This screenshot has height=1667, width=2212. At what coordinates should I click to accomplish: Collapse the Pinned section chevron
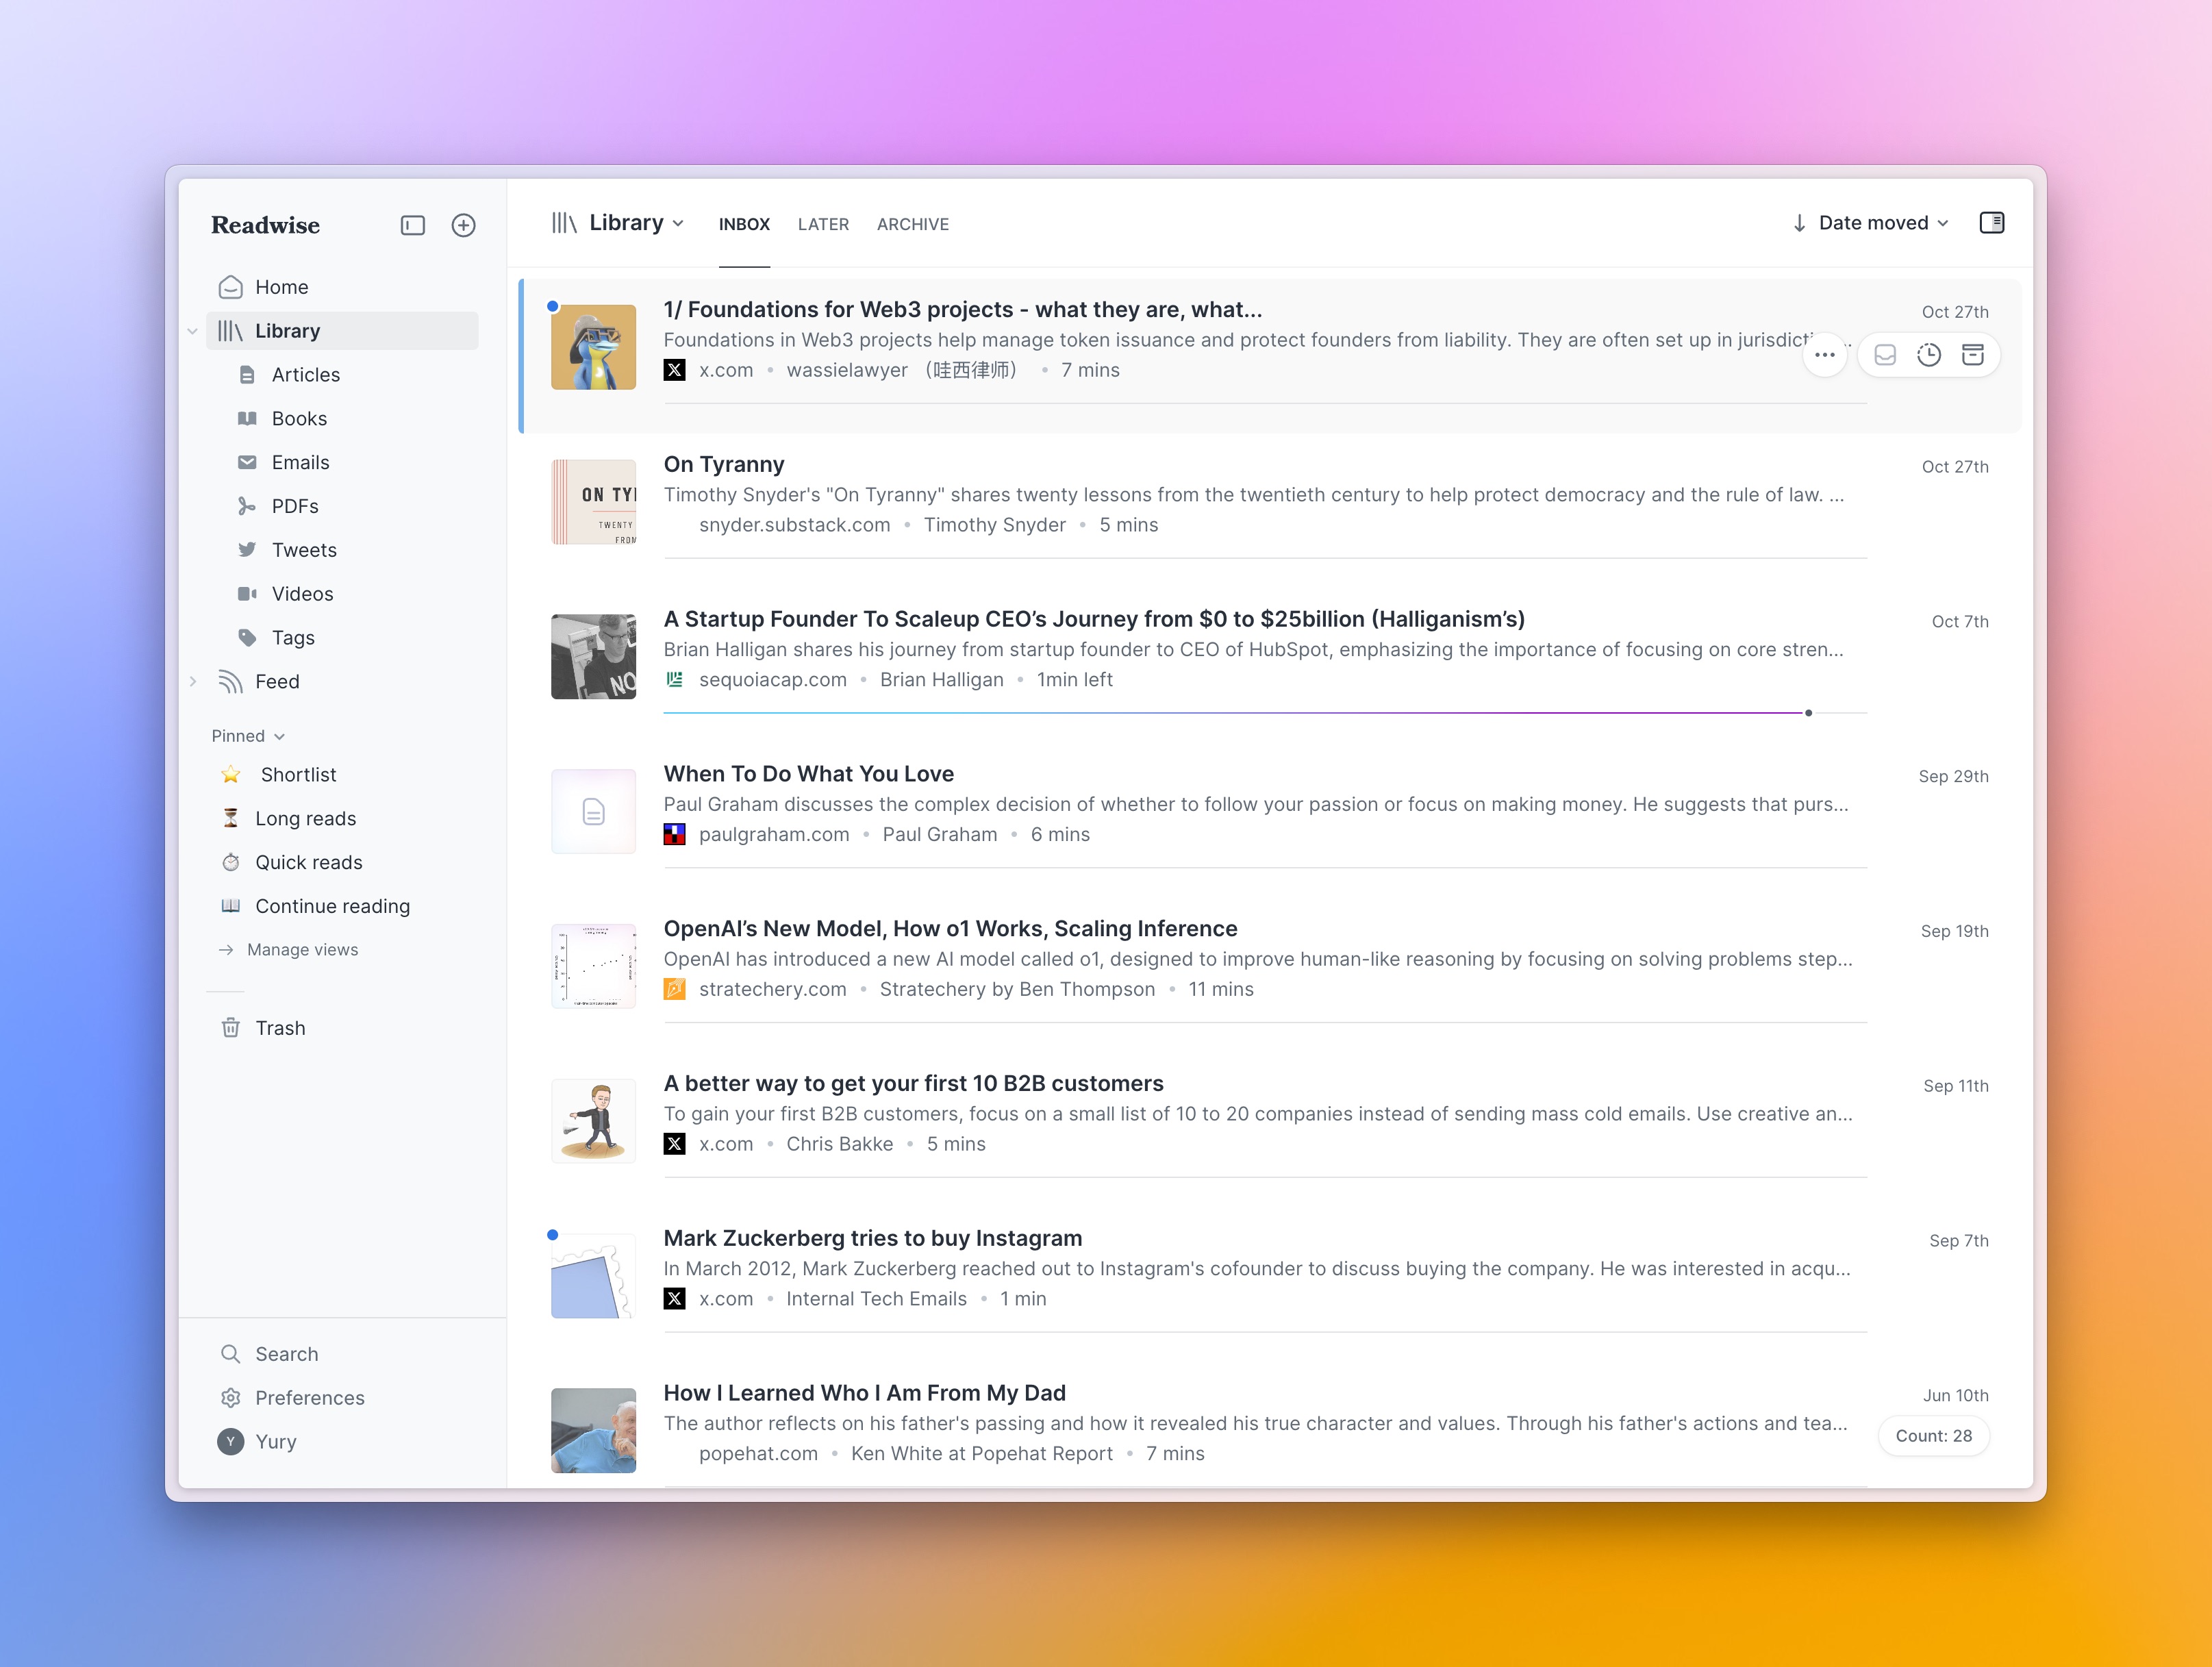coord(279,737)
